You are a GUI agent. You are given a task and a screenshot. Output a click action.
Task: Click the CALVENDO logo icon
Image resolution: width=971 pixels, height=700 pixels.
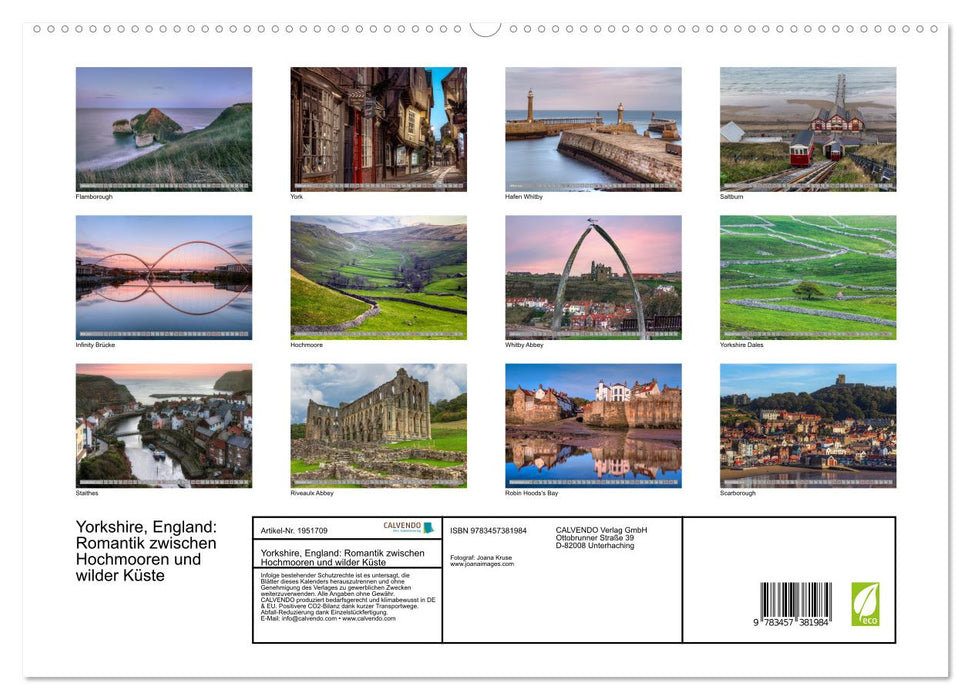point(403,524)
